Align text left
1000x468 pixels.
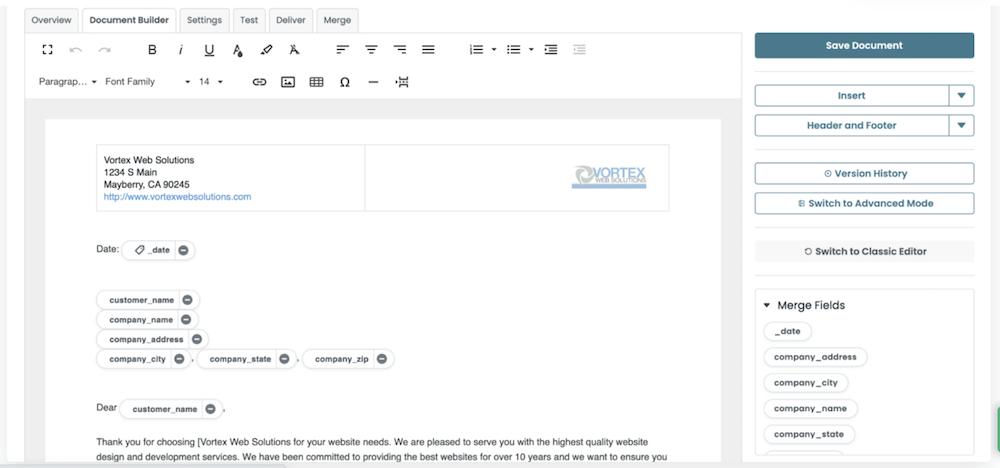pos(342,50)
